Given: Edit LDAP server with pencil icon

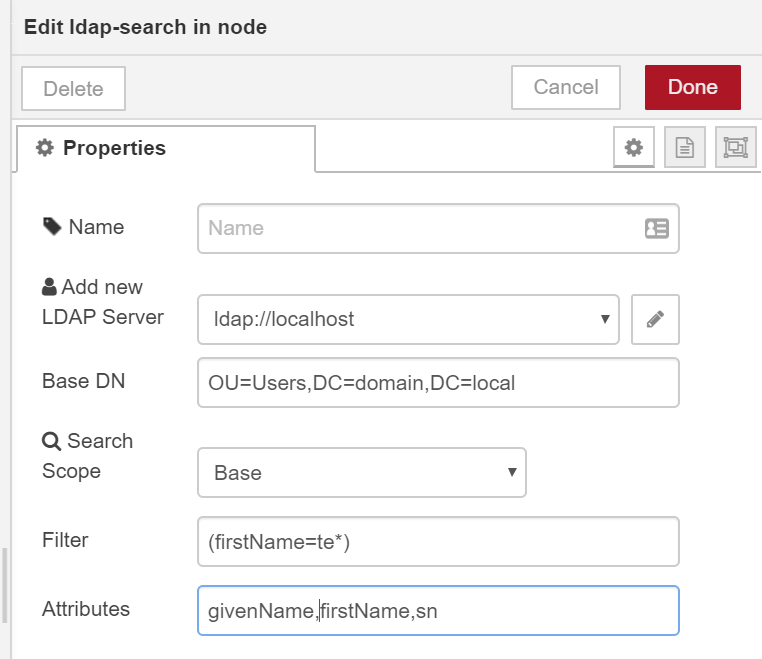Looking at the screenshot, I should point(655,319).
